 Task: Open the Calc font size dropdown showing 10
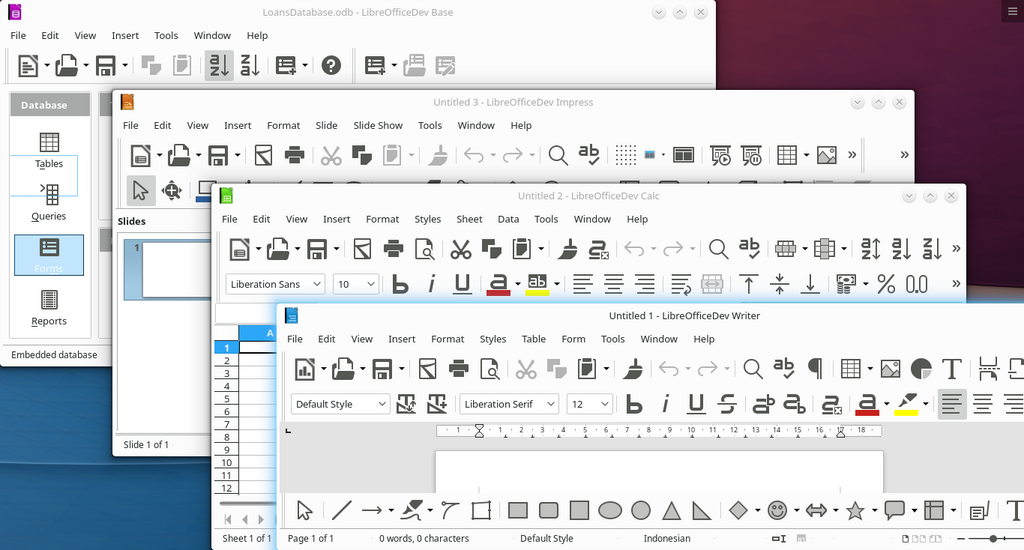pos(370,284)
